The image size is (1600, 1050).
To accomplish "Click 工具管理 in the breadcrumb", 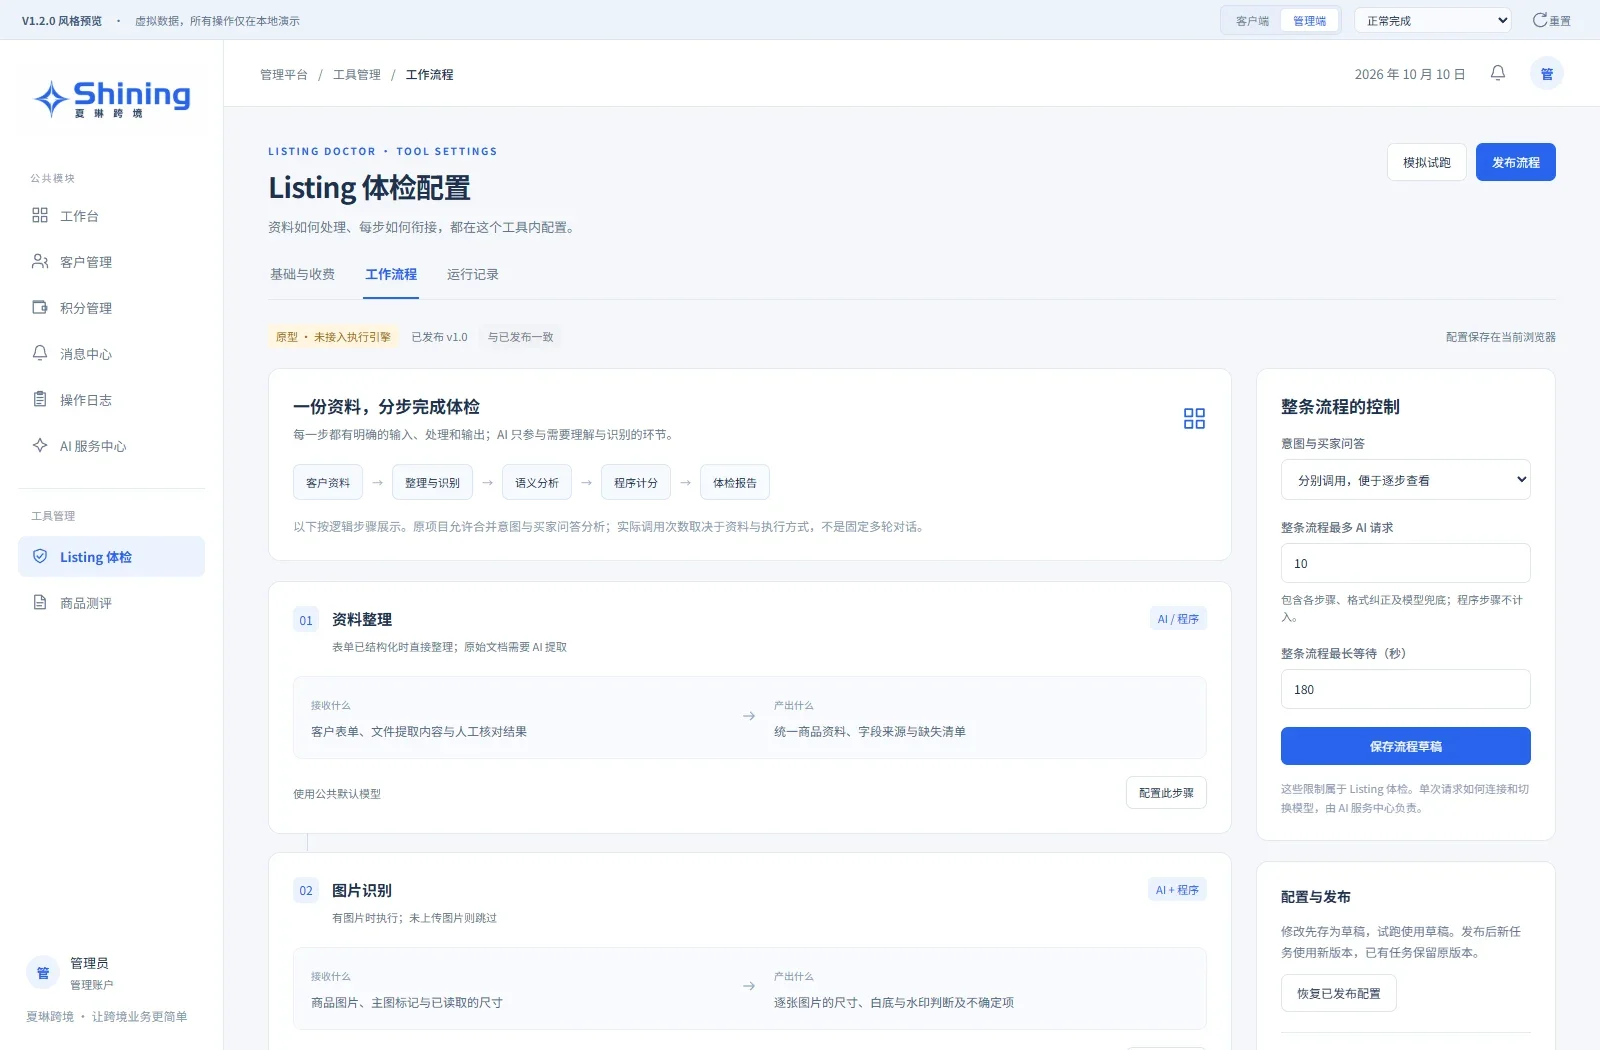I will (357, 75).
